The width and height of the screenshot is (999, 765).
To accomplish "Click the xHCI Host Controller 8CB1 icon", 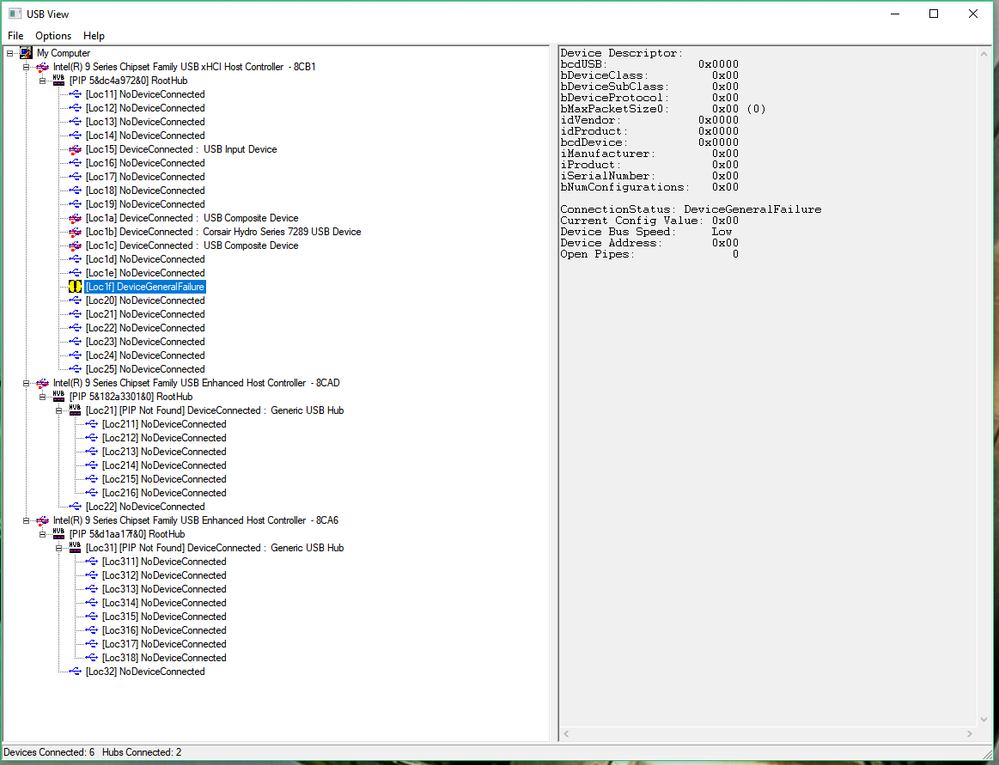I will pyautogui.click(x=42, y=67).
